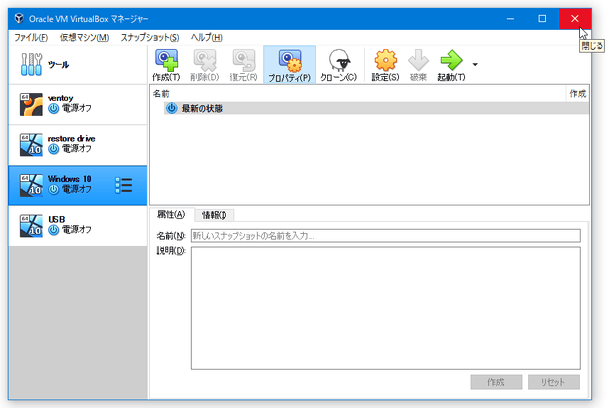Select the 最新の状態 snapshot row
This screenshot has width=609, height=408.
click(376, 108)
